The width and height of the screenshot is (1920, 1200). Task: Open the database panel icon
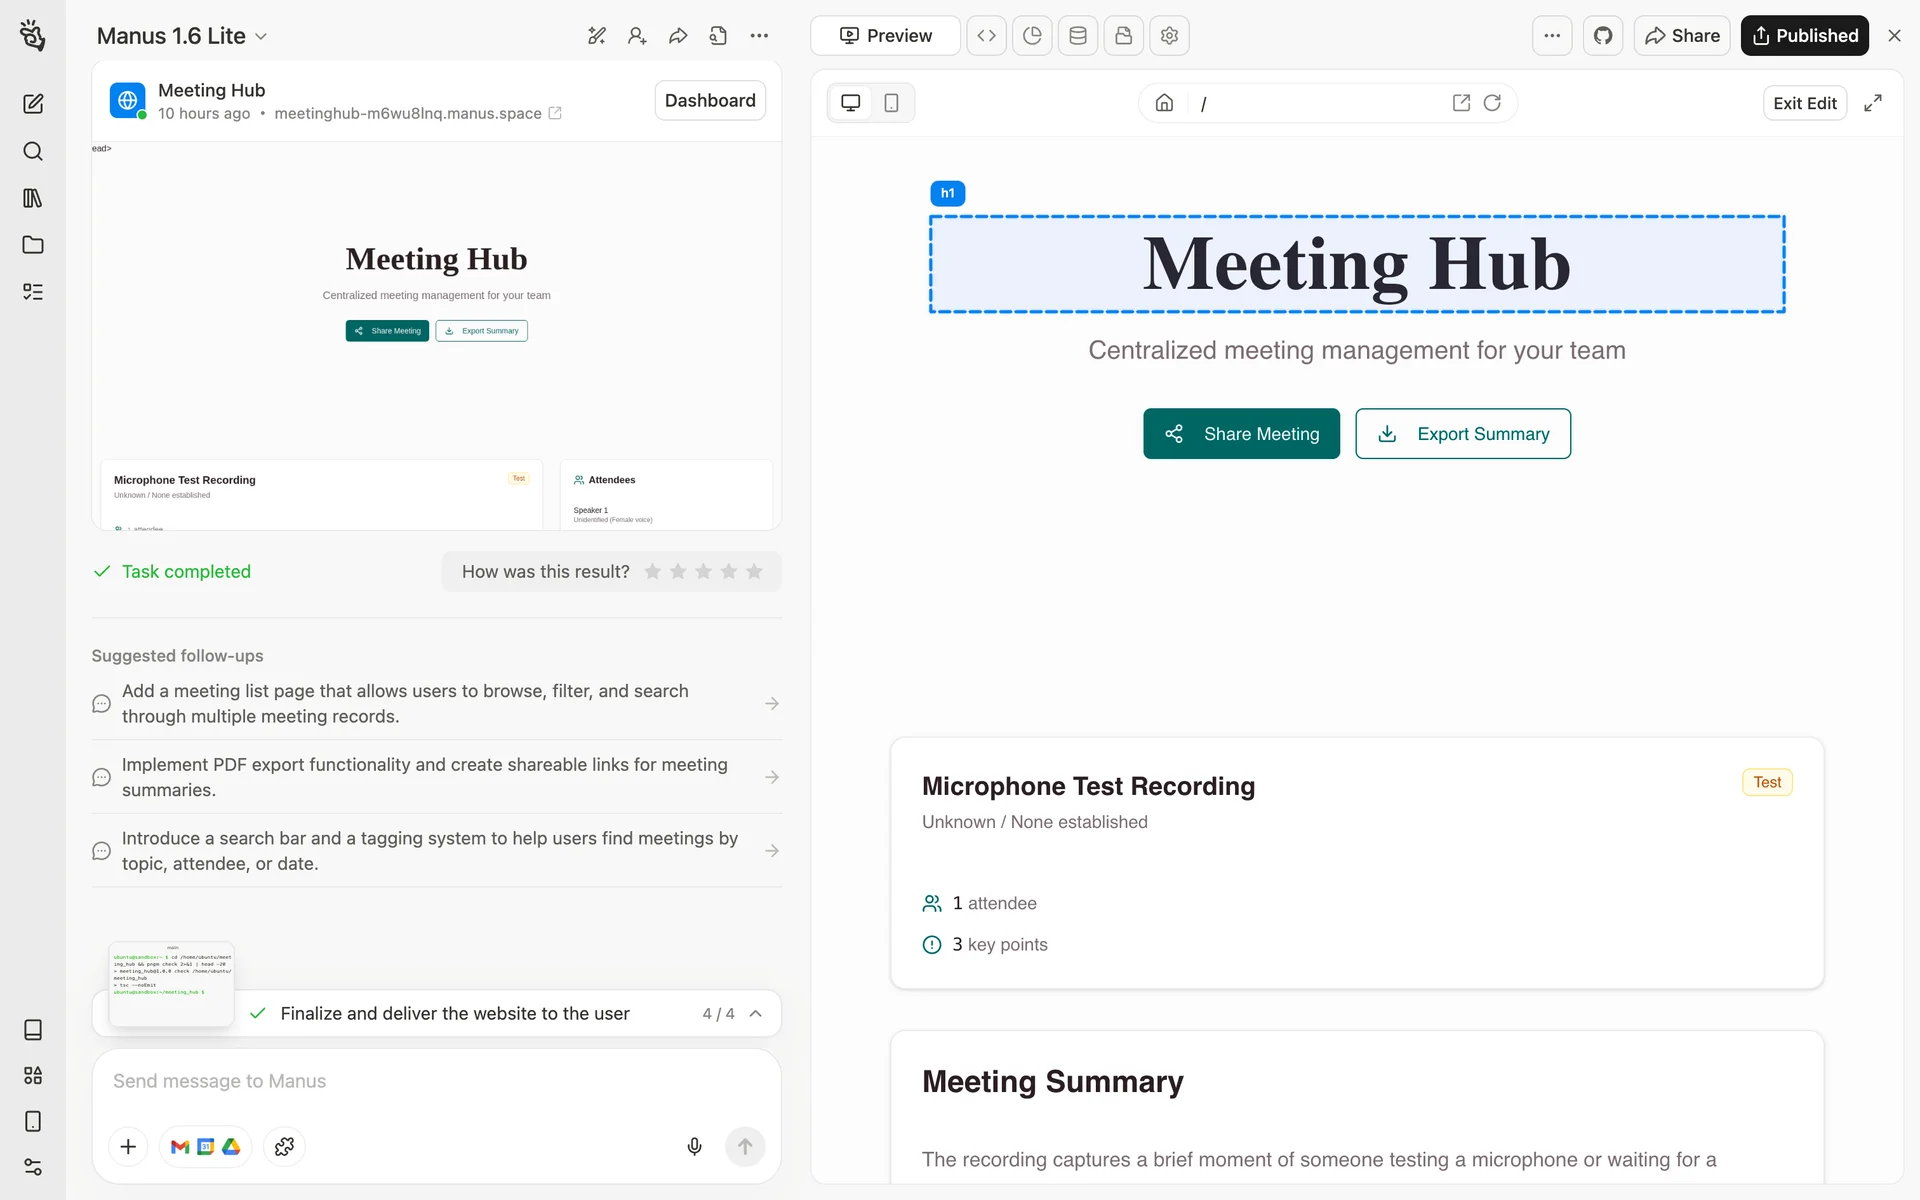point(1078,36)
